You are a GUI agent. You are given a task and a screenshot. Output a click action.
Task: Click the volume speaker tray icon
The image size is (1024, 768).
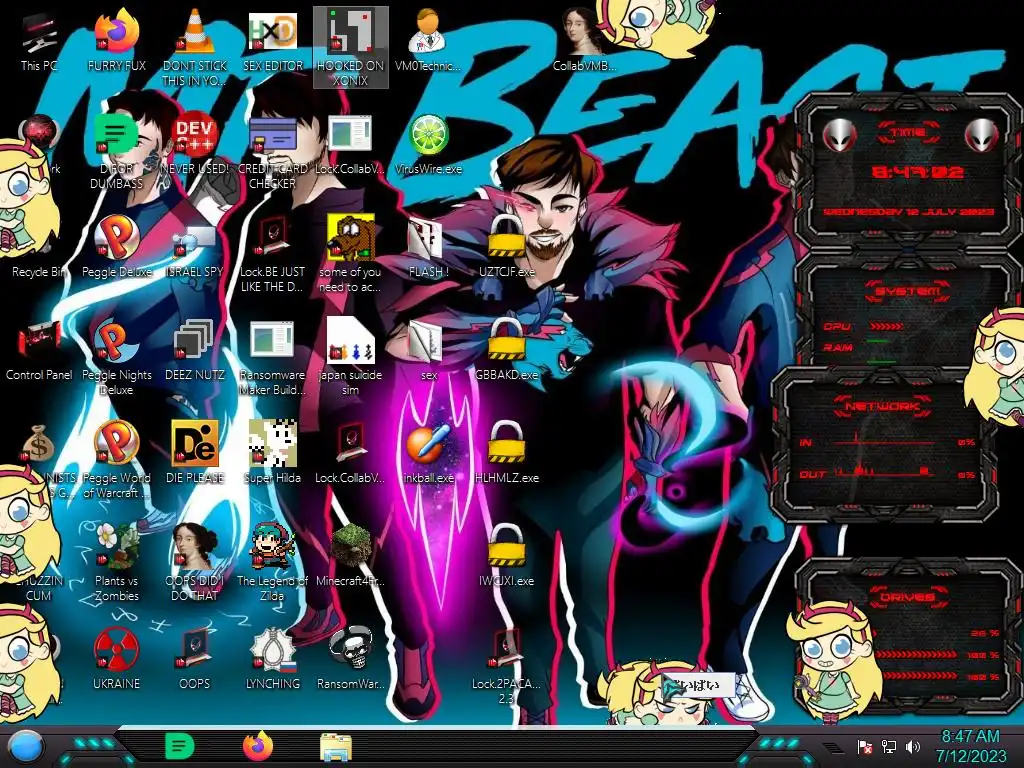coord(913,746)
